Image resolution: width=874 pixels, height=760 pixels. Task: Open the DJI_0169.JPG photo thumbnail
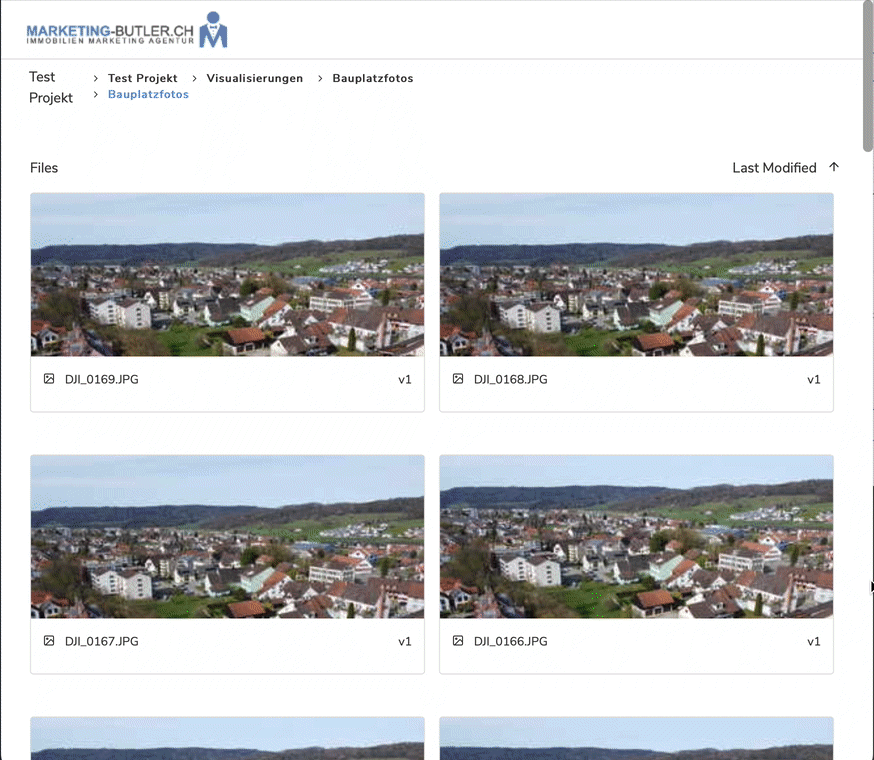click(x=227, y=275)
